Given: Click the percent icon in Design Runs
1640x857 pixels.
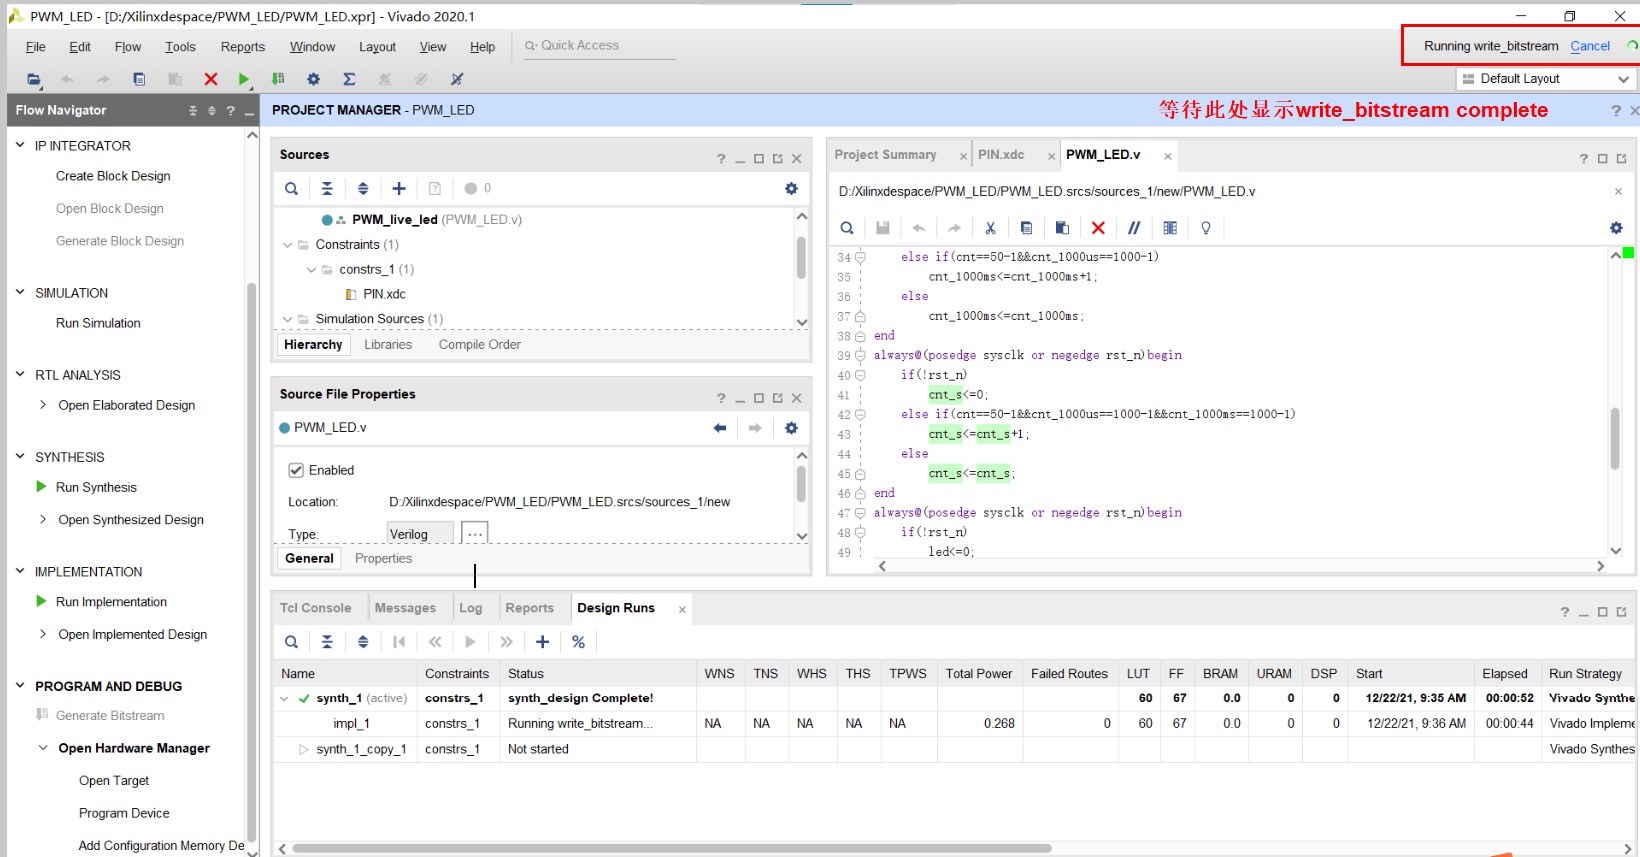Looking at the screenshot, I should (578, 642).
